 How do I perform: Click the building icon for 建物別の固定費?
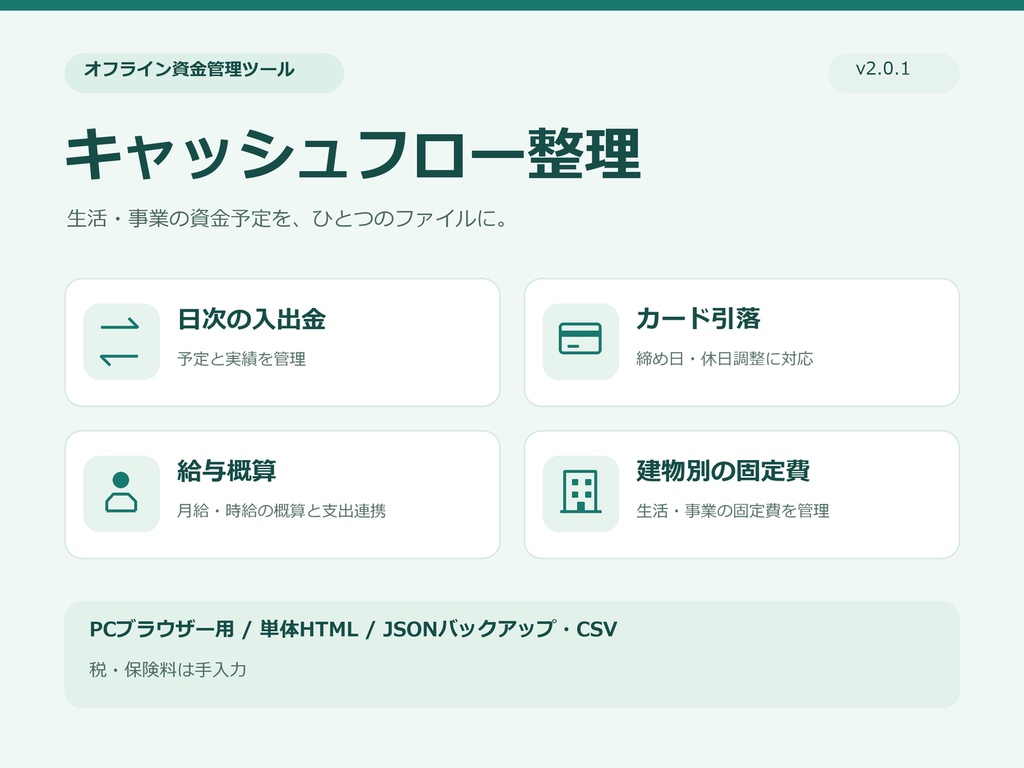(581, 494)
